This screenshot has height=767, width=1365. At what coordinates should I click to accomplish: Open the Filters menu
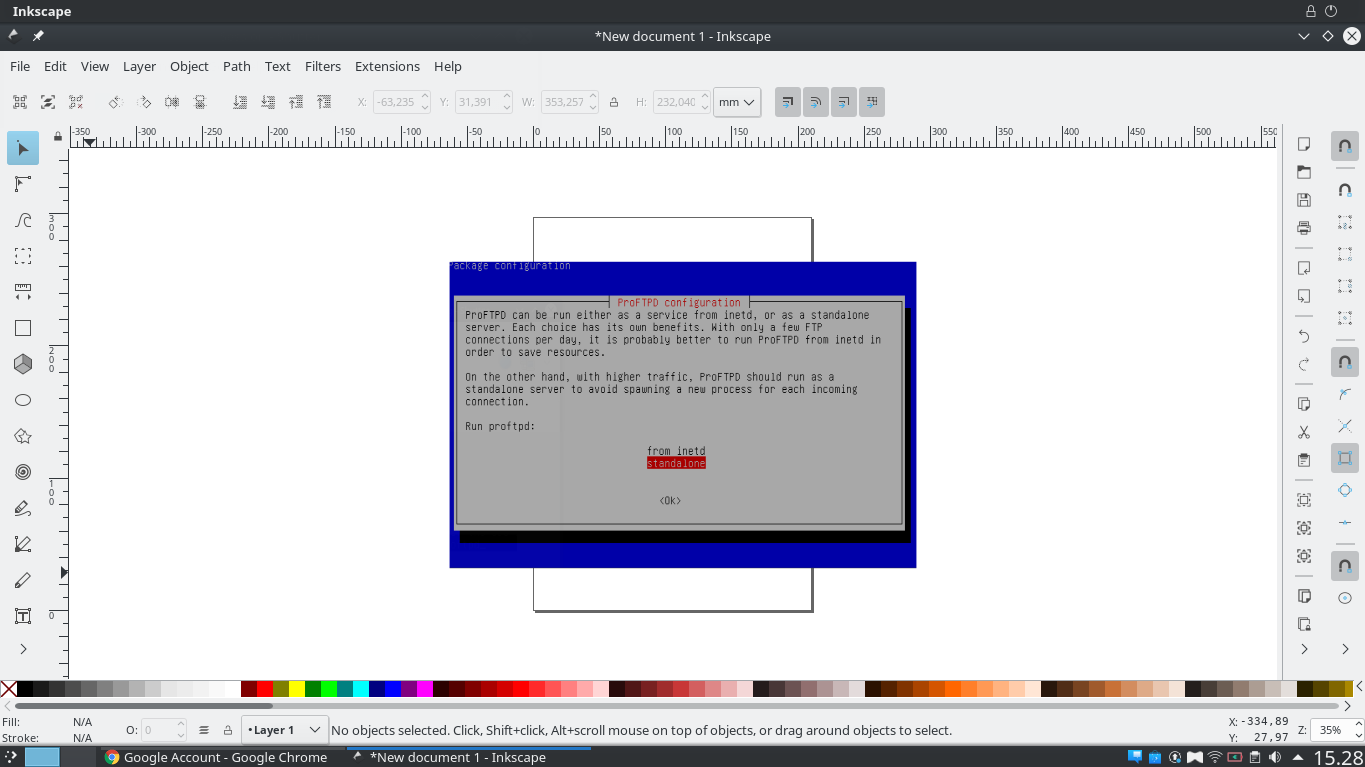click(323, 66)
